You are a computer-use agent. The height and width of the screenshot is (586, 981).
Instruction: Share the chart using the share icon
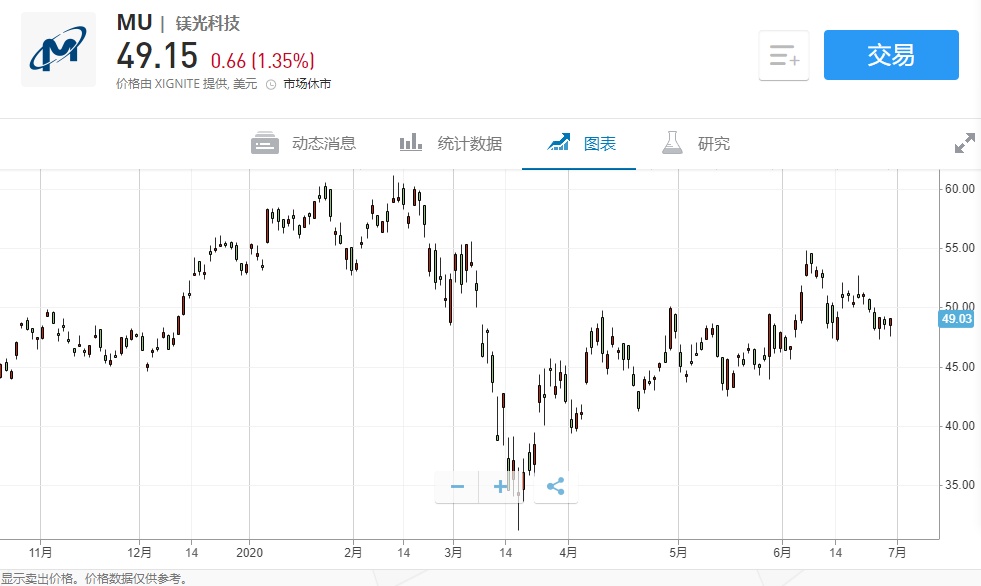[x=556, y=487]
